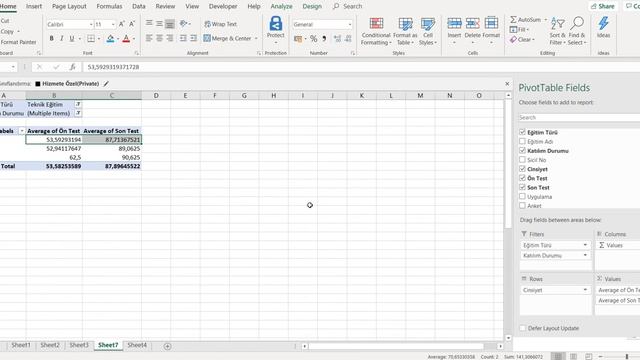Increase font size with larger A
Viewport: 640px width, 360px height.
(x=122, y=24)
